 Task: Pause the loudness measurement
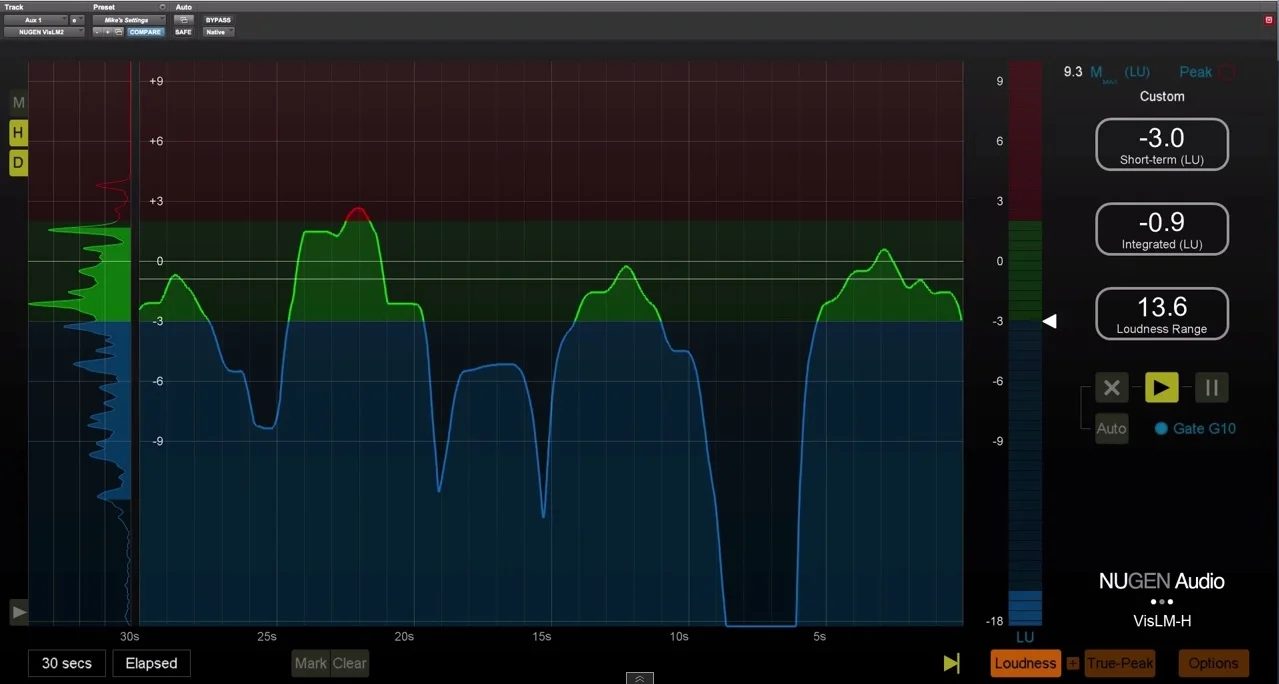tap(1211, 387)
